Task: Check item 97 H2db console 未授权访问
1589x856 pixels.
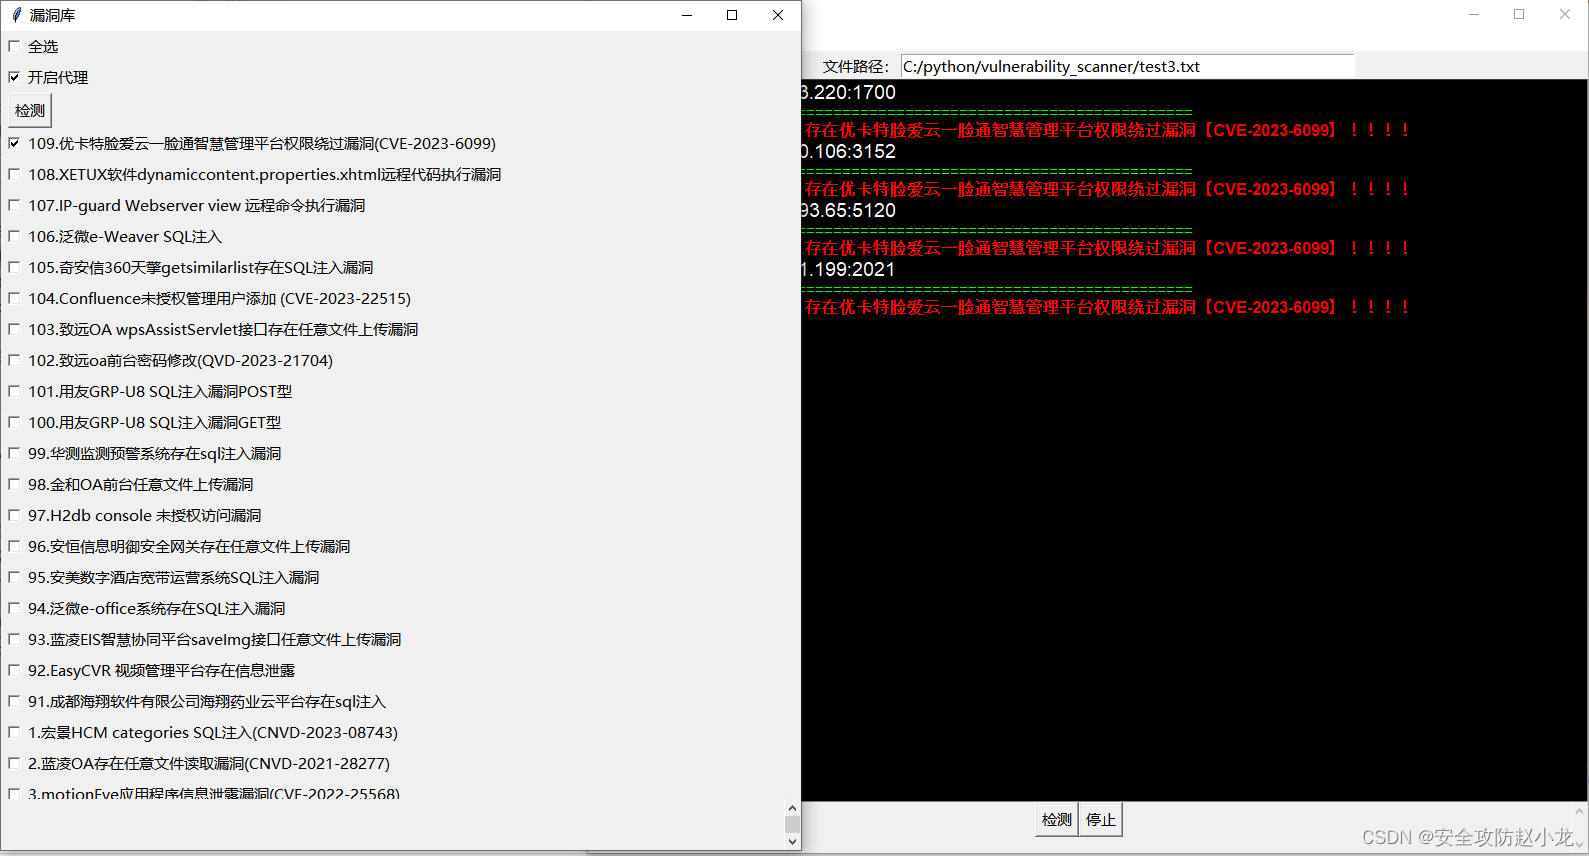Action: coord(14,515)
